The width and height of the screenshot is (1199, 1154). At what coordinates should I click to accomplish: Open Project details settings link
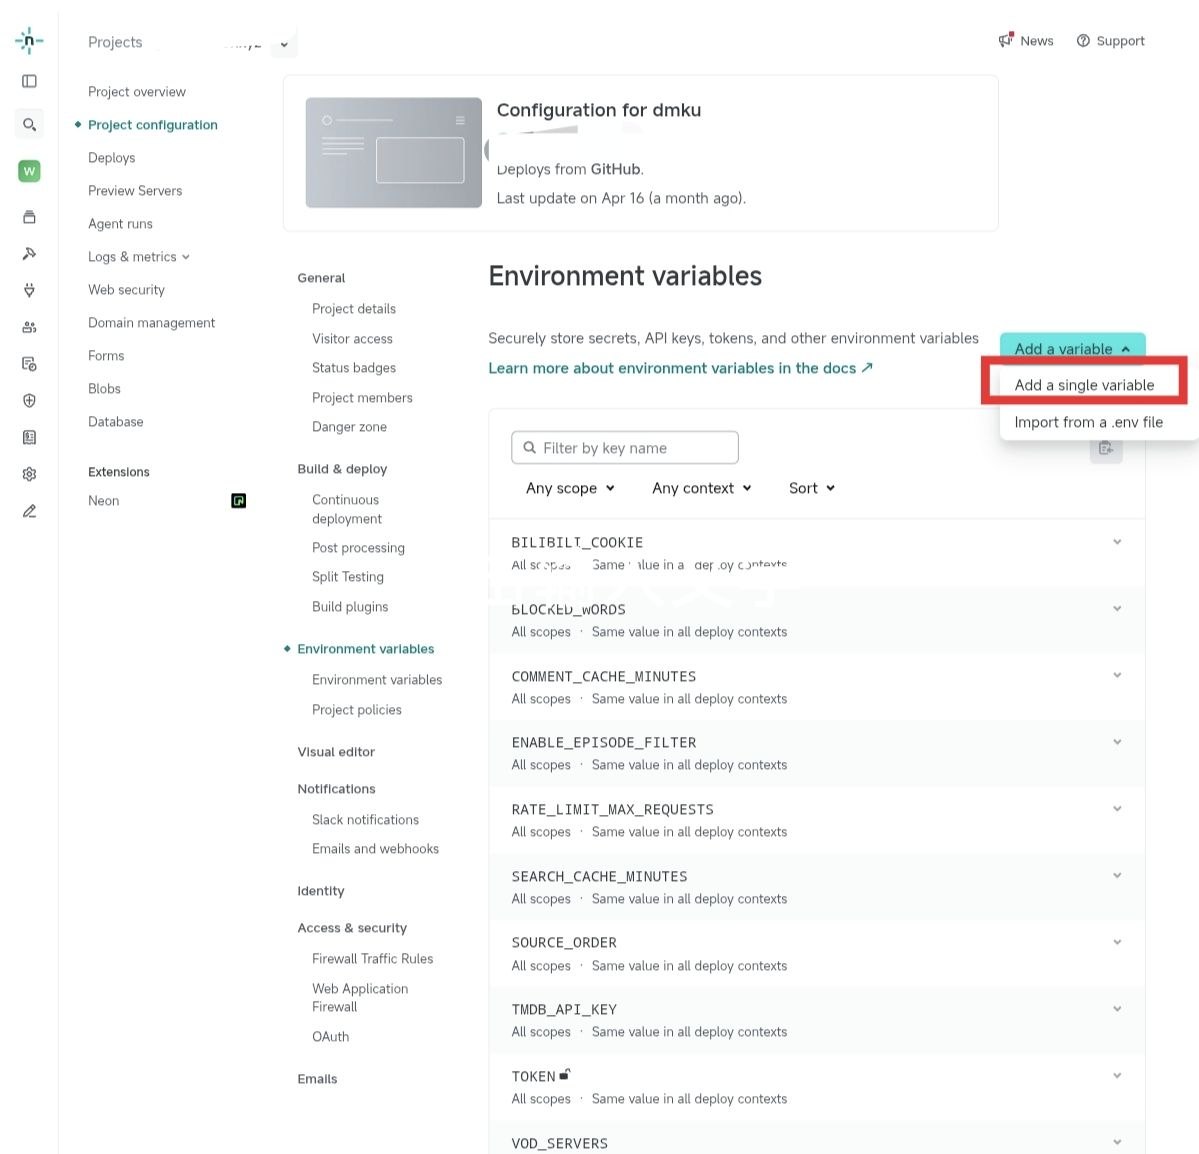point(354,309)
